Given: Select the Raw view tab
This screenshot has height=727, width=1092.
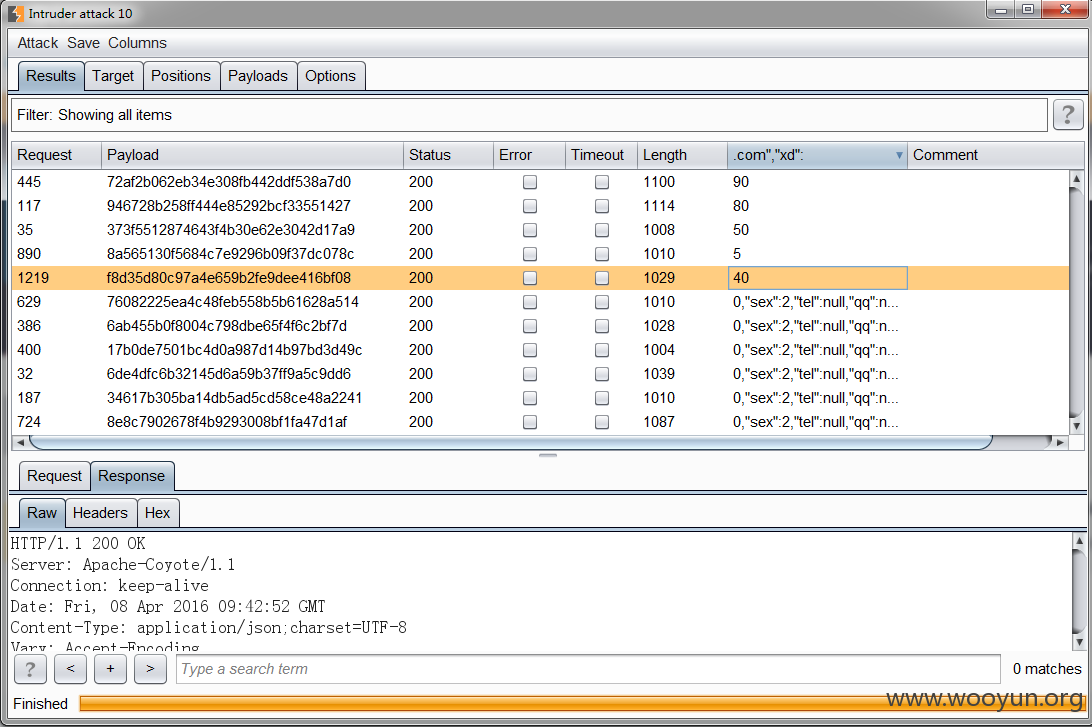Looking at the screenshot, I should 42,513.
